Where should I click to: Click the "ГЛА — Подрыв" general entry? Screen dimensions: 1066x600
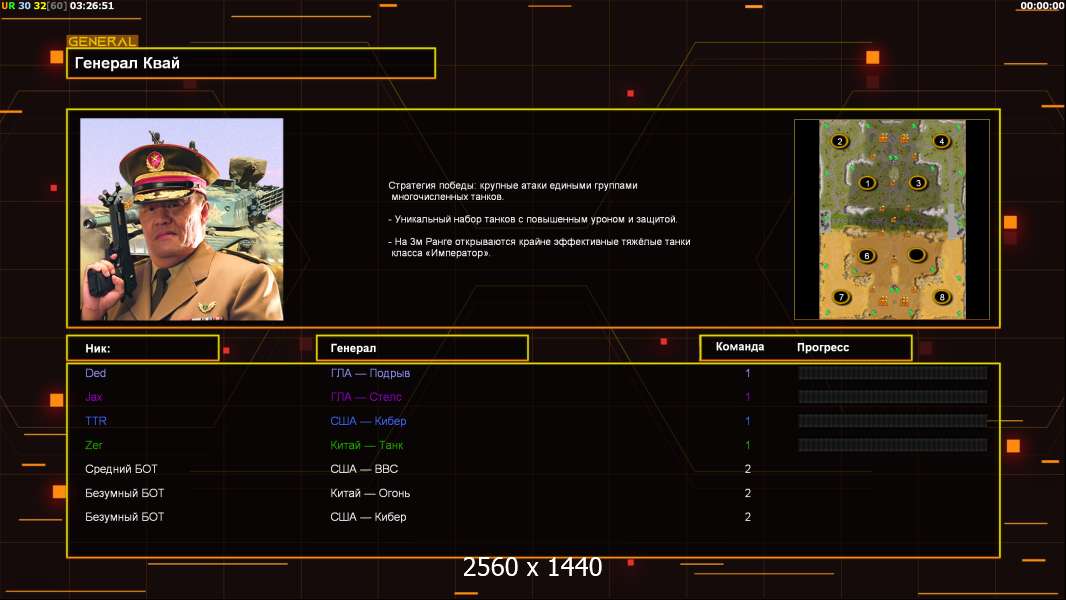370,373
